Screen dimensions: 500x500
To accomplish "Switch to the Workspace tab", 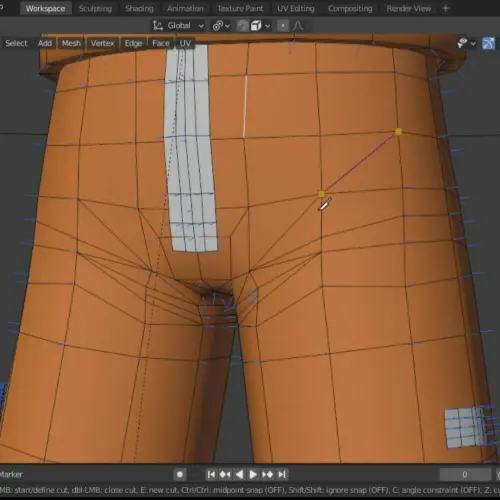I will 45,8.
